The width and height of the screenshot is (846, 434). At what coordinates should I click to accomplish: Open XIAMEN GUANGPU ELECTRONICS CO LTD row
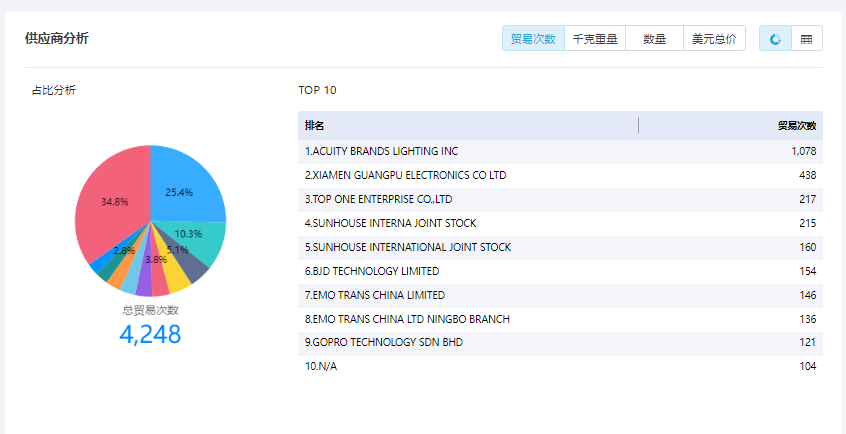coord(405,175)
